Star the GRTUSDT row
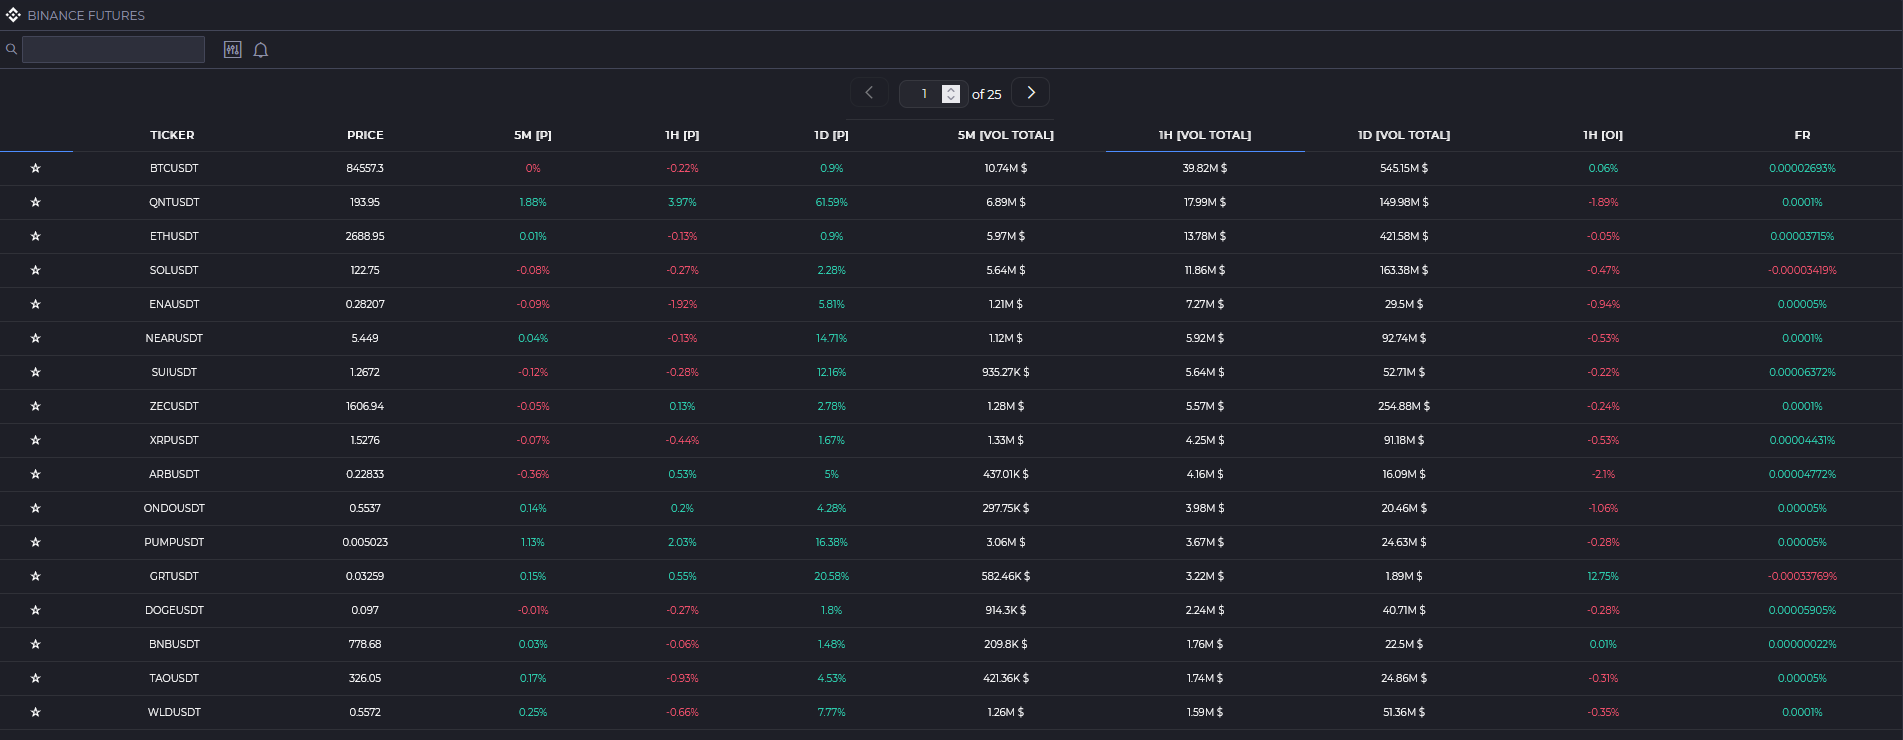This screenshot has height=740, width=1903. [36, 576]
